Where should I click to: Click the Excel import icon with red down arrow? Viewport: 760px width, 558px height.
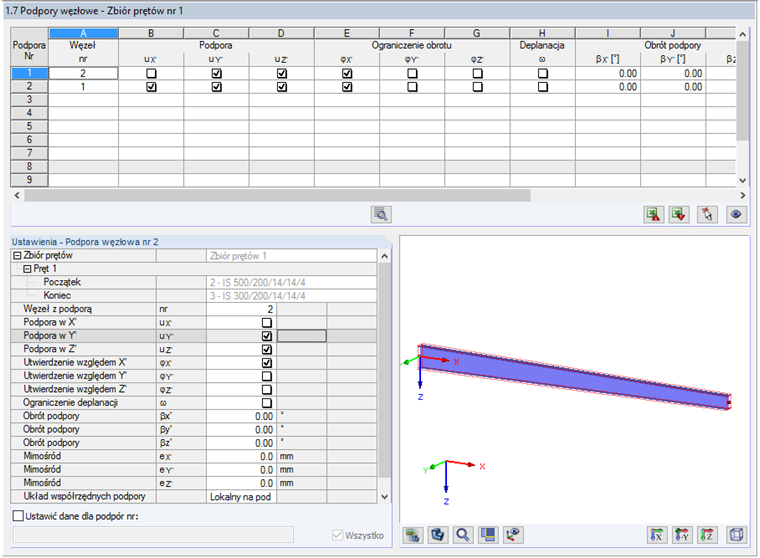(679, 214)
